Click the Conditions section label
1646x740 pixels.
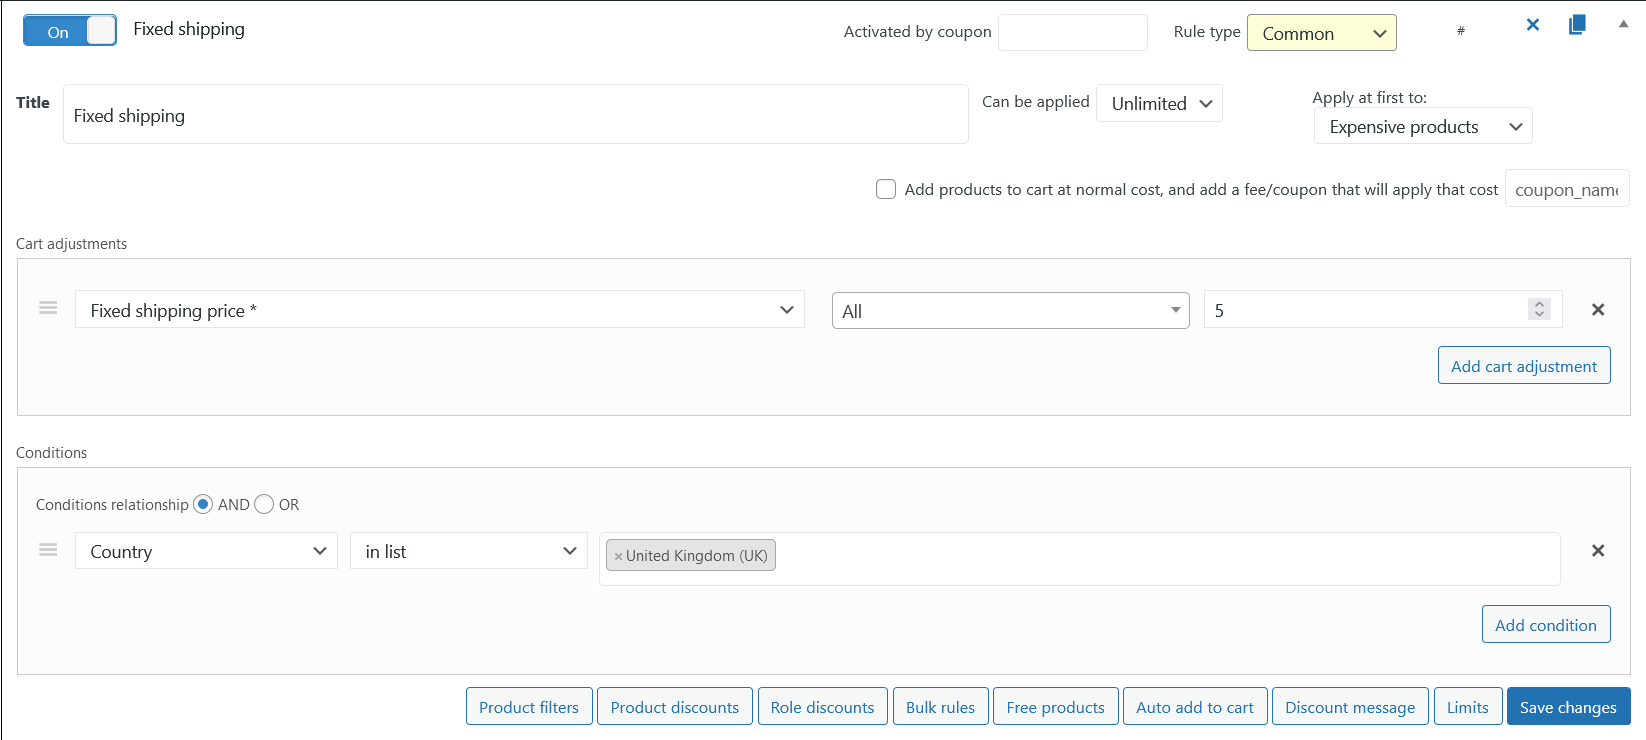[52, 453]
